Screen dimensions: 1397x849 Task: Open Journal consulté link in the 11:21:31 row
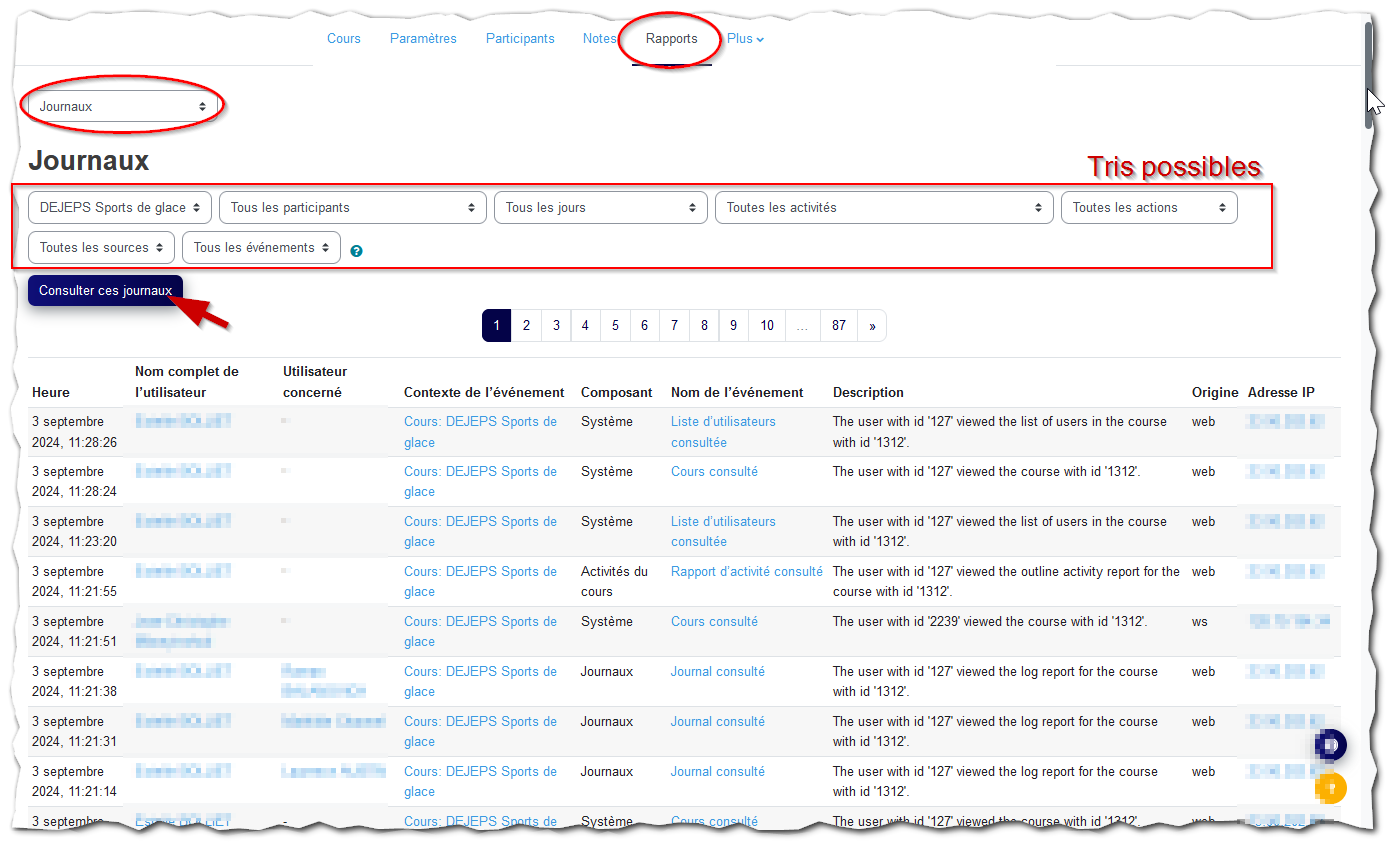pos(718,722)
